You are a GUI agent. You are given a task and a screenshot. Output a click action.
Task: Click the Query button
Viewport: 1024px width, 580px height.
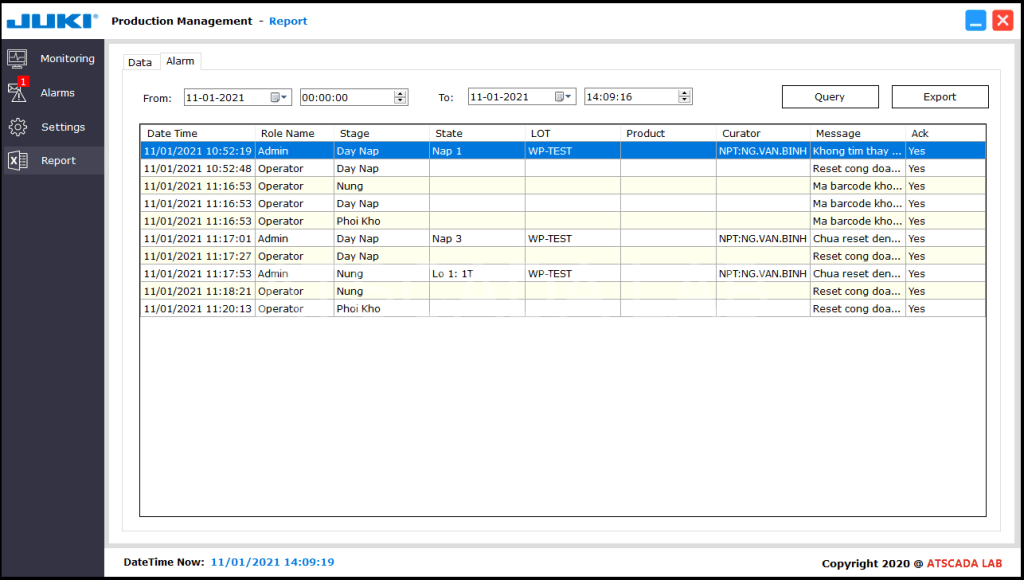(x=830, y=96)
